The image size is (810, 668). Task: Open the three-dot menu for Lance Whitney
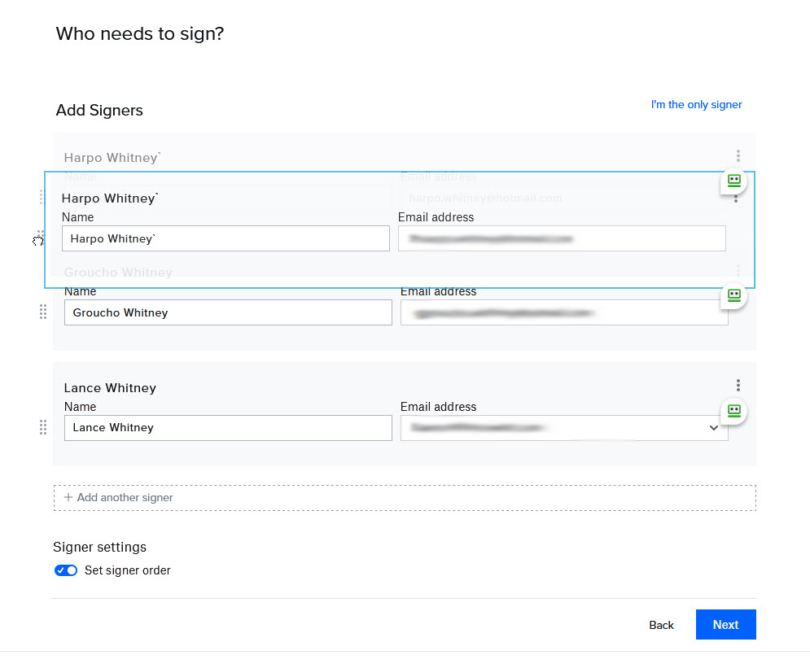[738, 385]
